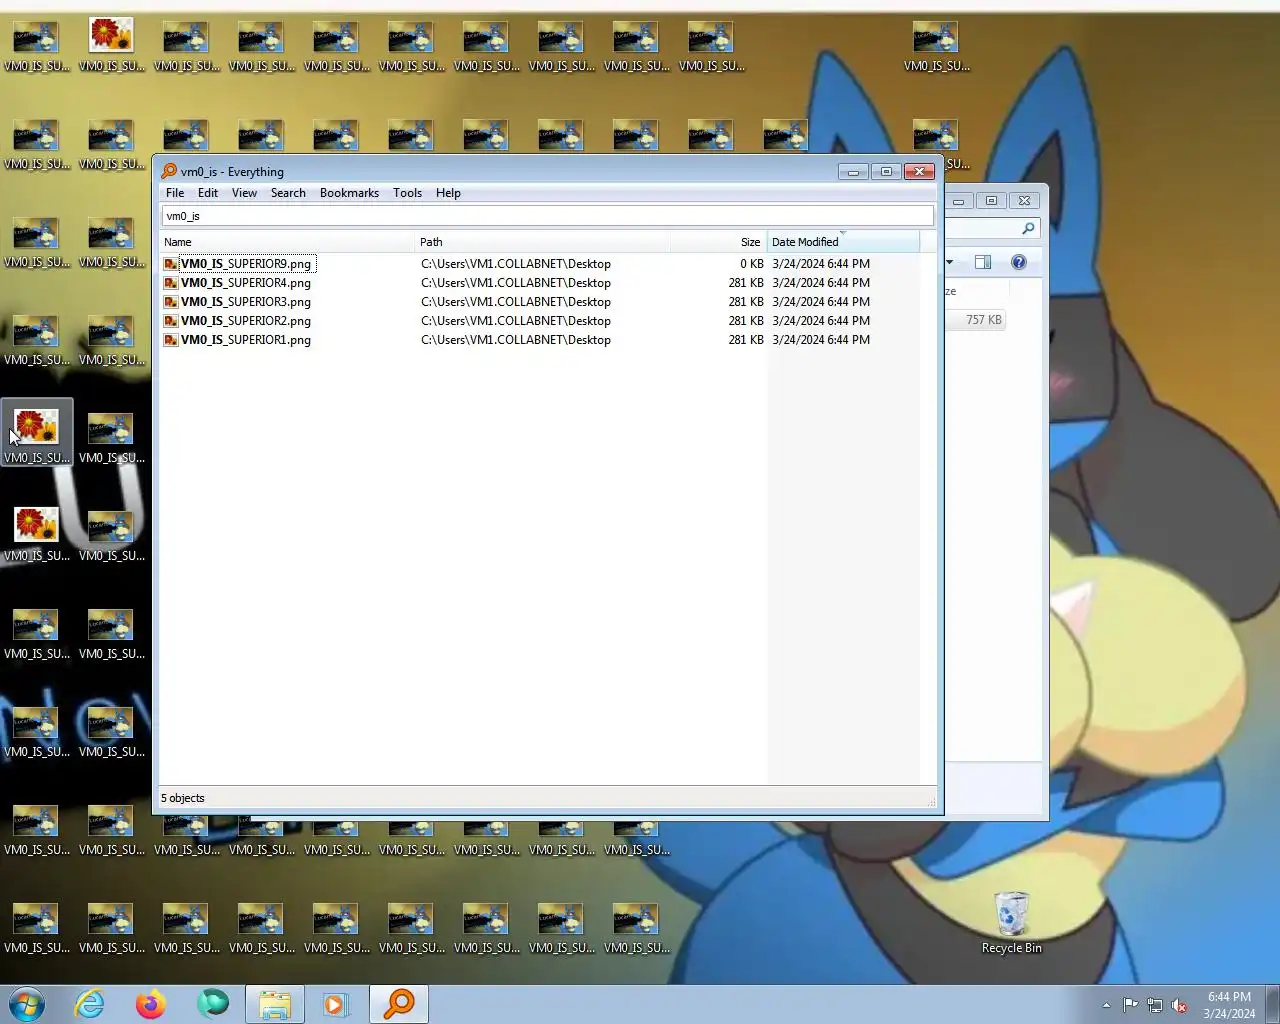Image resolution: width=1280 pixels, height=1024 pixels.
Task: Click the file icon beside VM0_IS_SUPERIOR4.png
Action: 171,283
